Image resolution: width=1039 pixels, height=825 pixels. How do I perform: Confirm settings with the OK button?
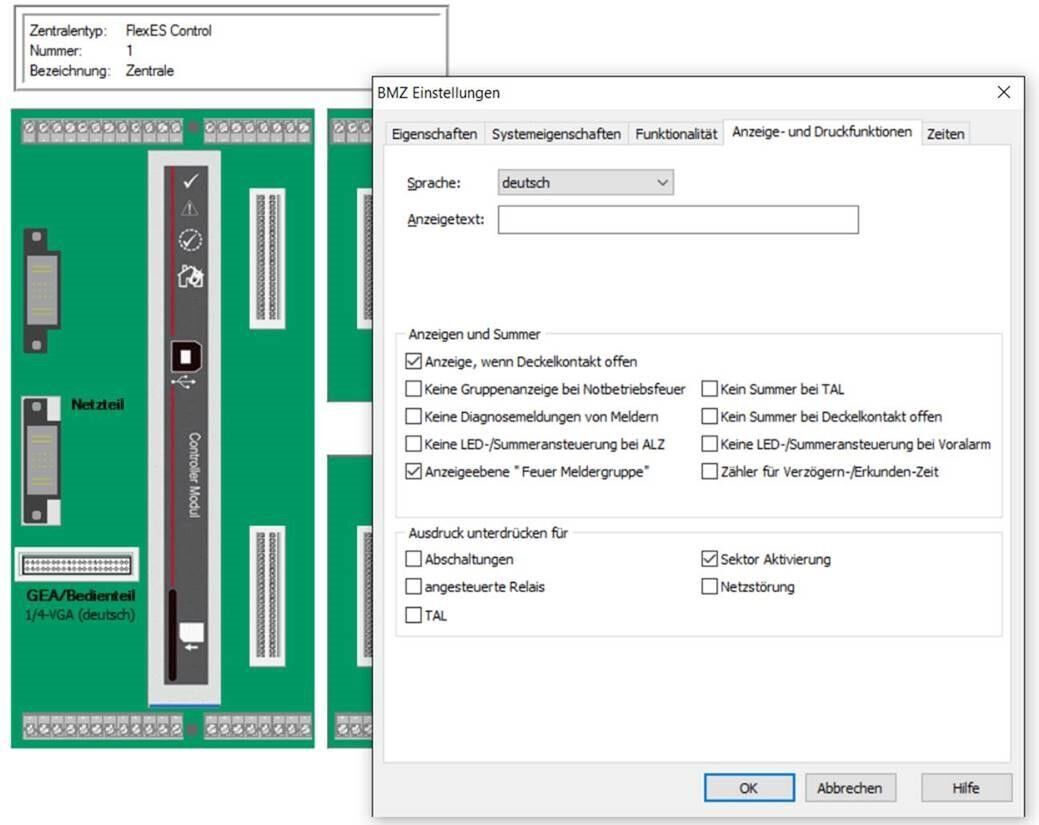(749, 788)
